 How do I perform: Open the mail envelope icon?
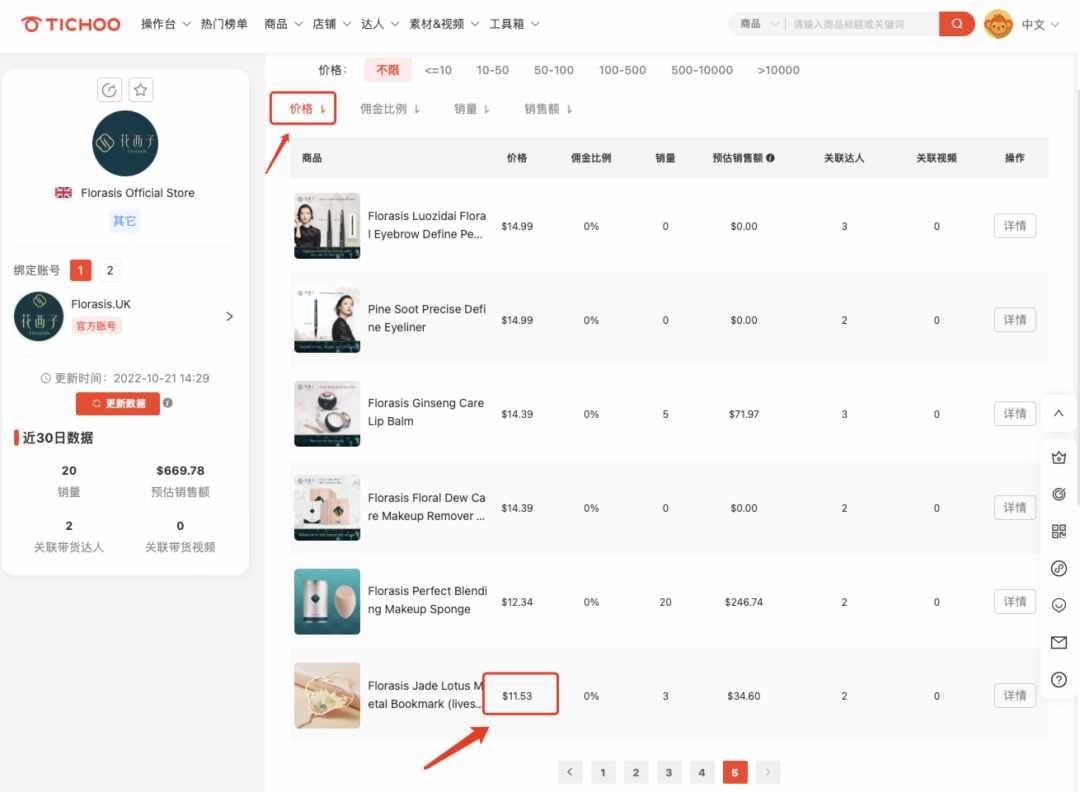point(1059,643)
